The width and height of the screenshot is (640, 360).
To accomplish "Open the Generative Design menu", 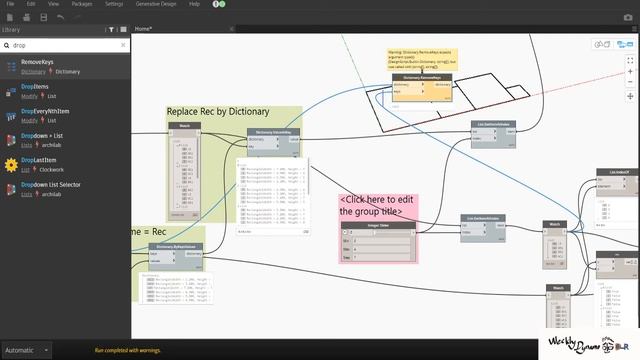I will (156, 4).
